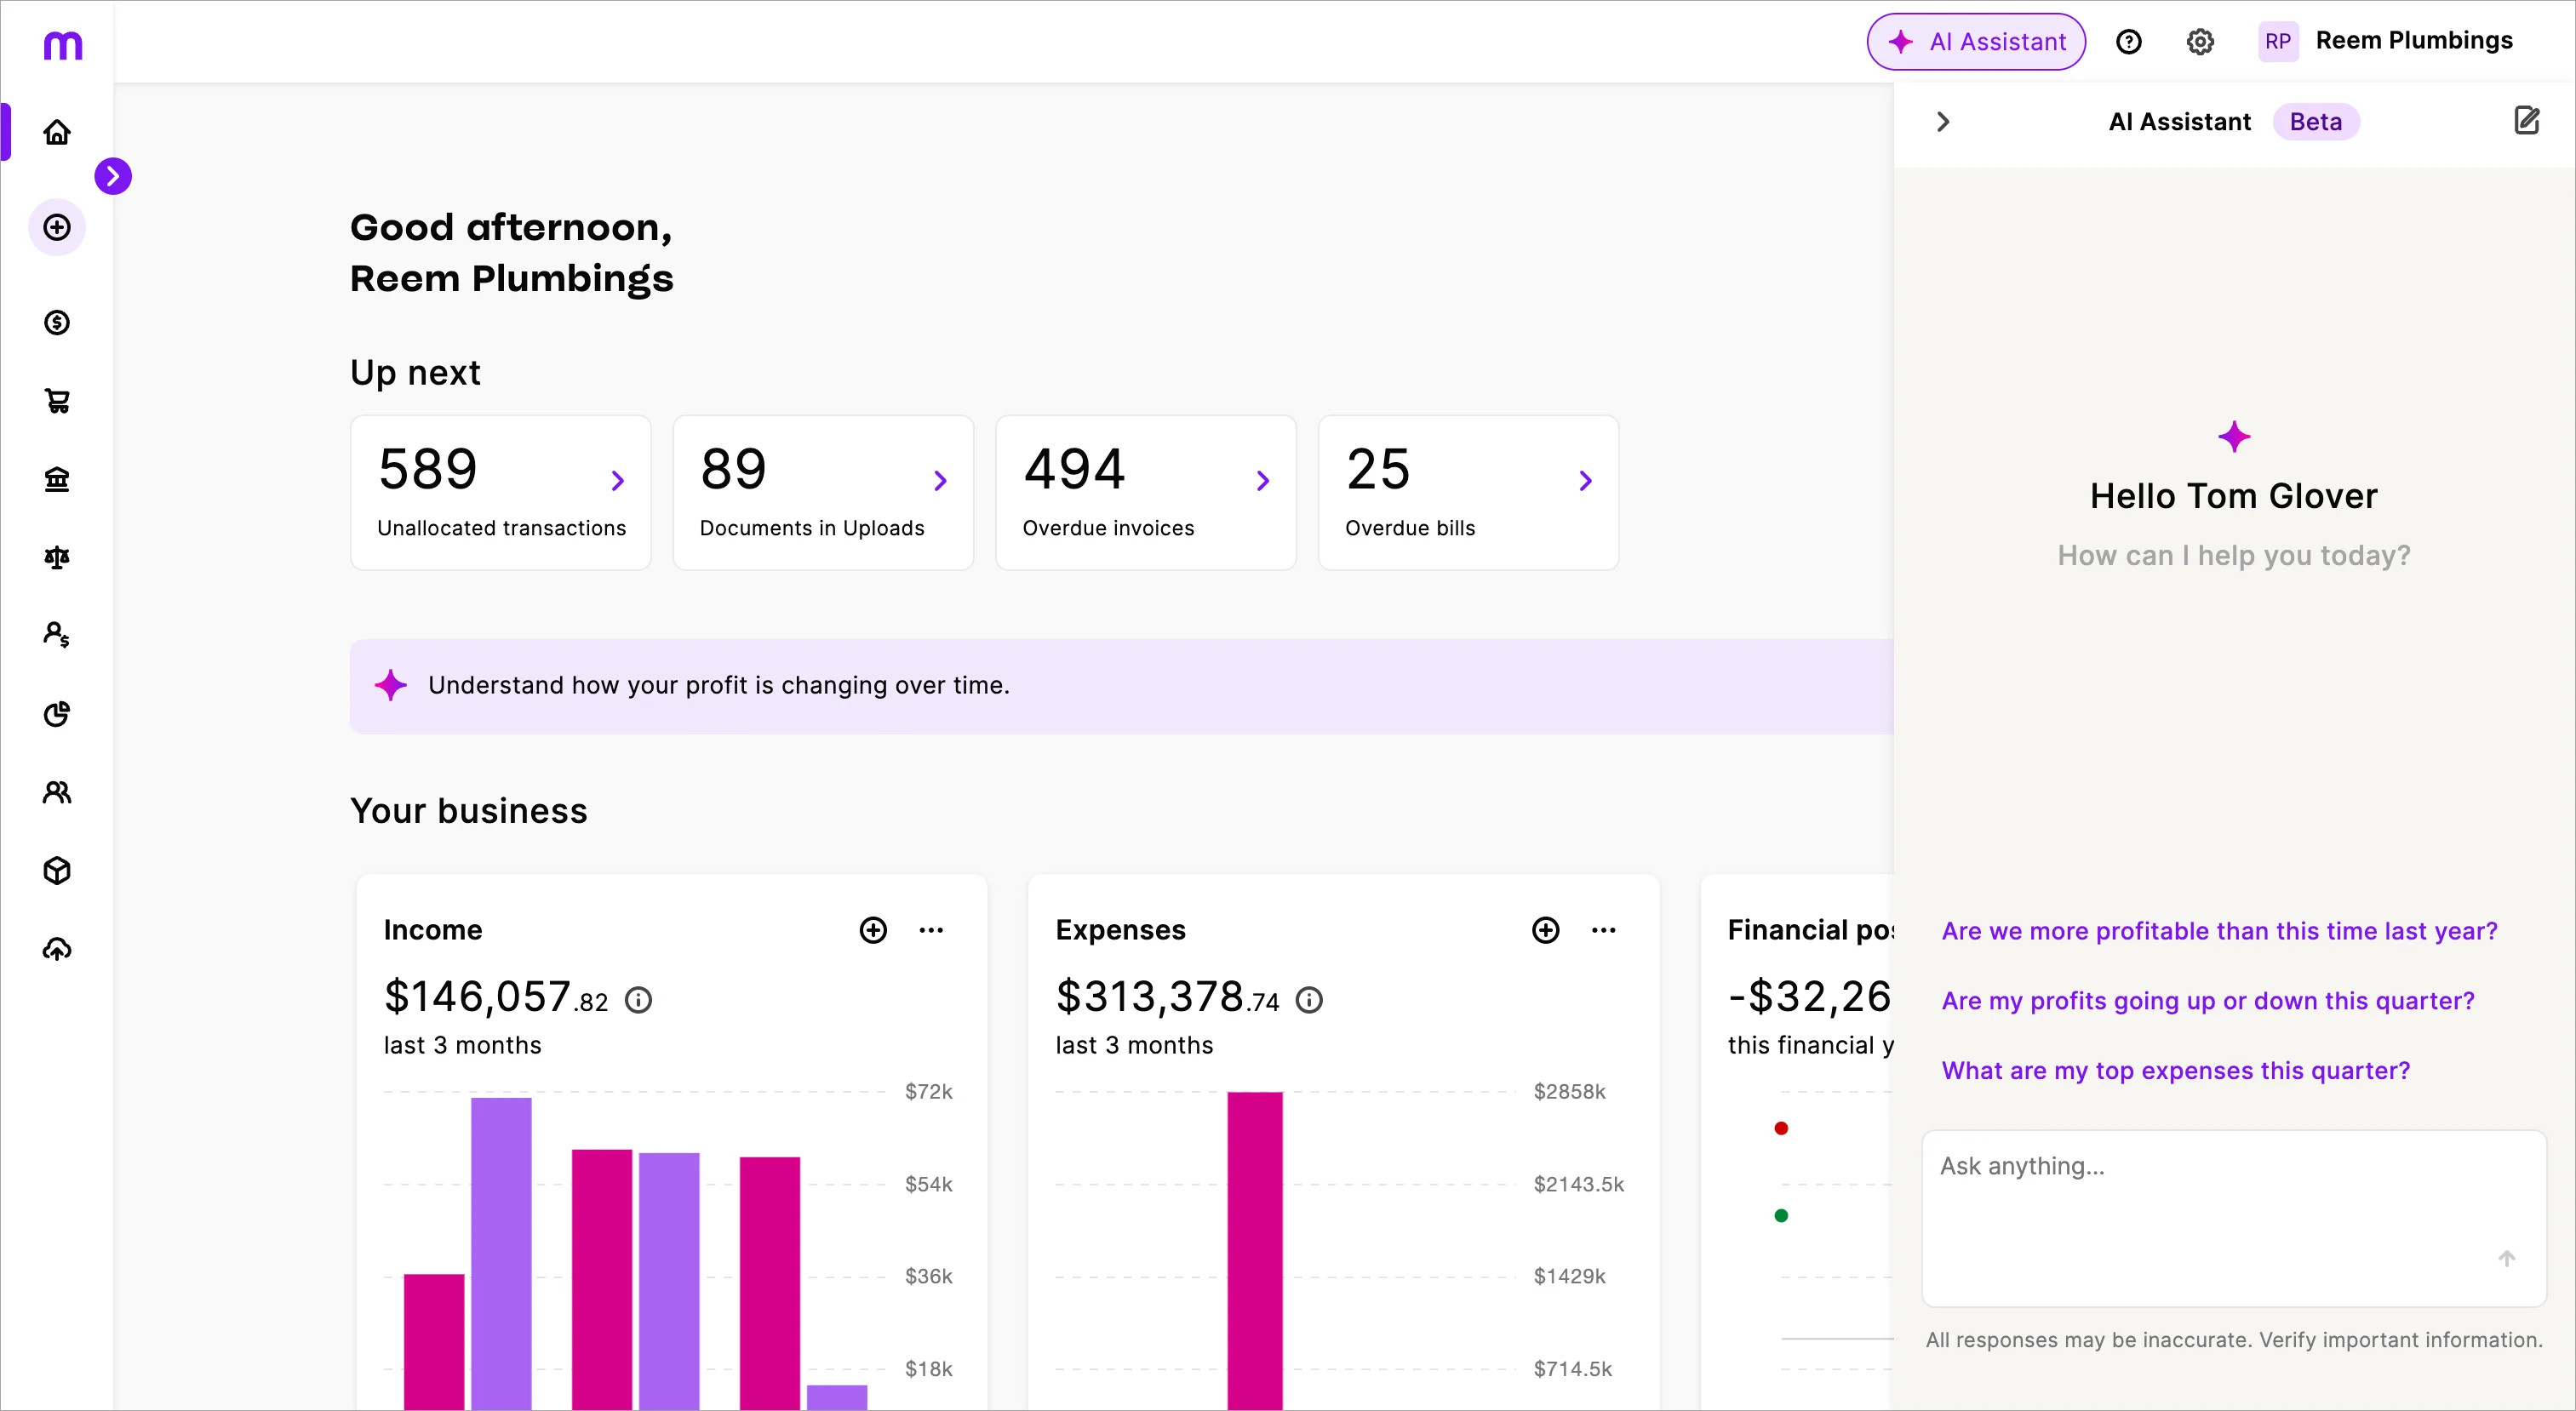Click the green dot in the Financial position chart

[1780, 1216]
